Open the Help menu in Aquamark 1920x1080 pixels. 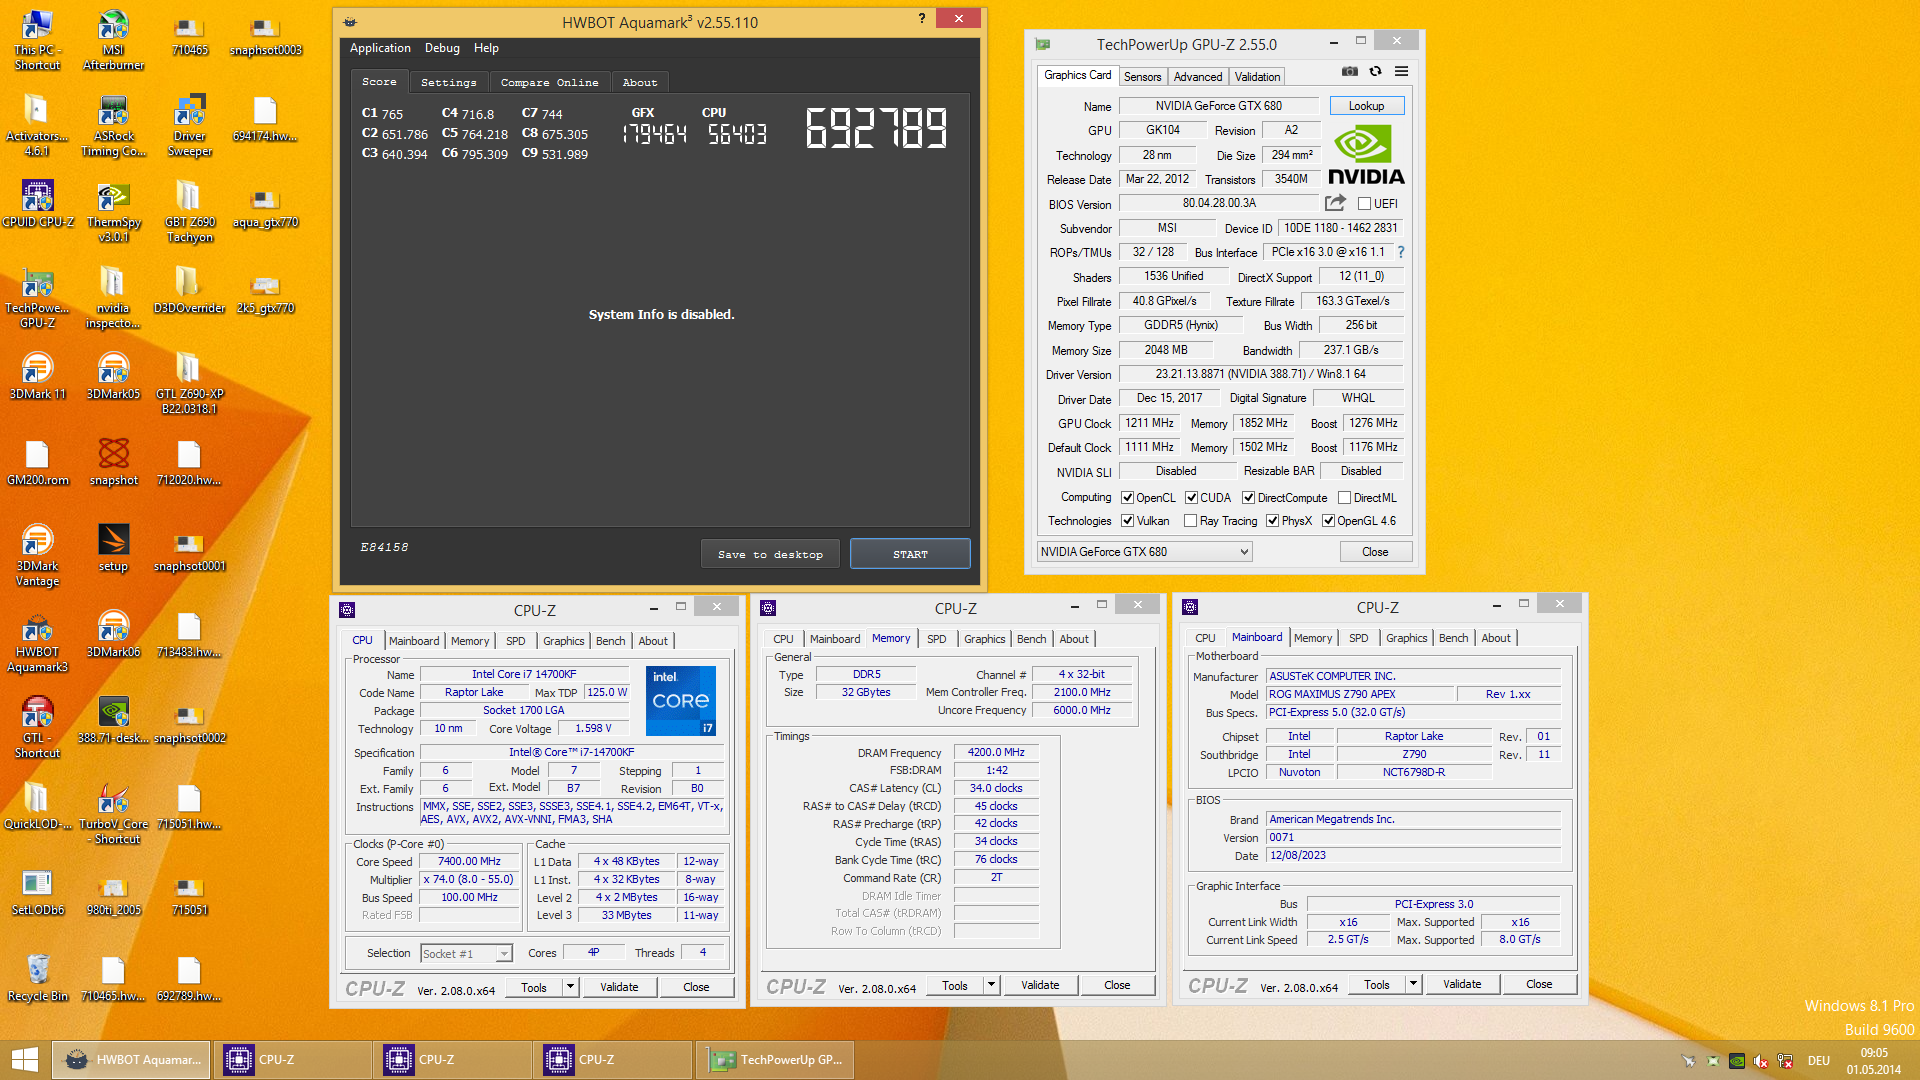pyautogui.click(x=486, y=48)
